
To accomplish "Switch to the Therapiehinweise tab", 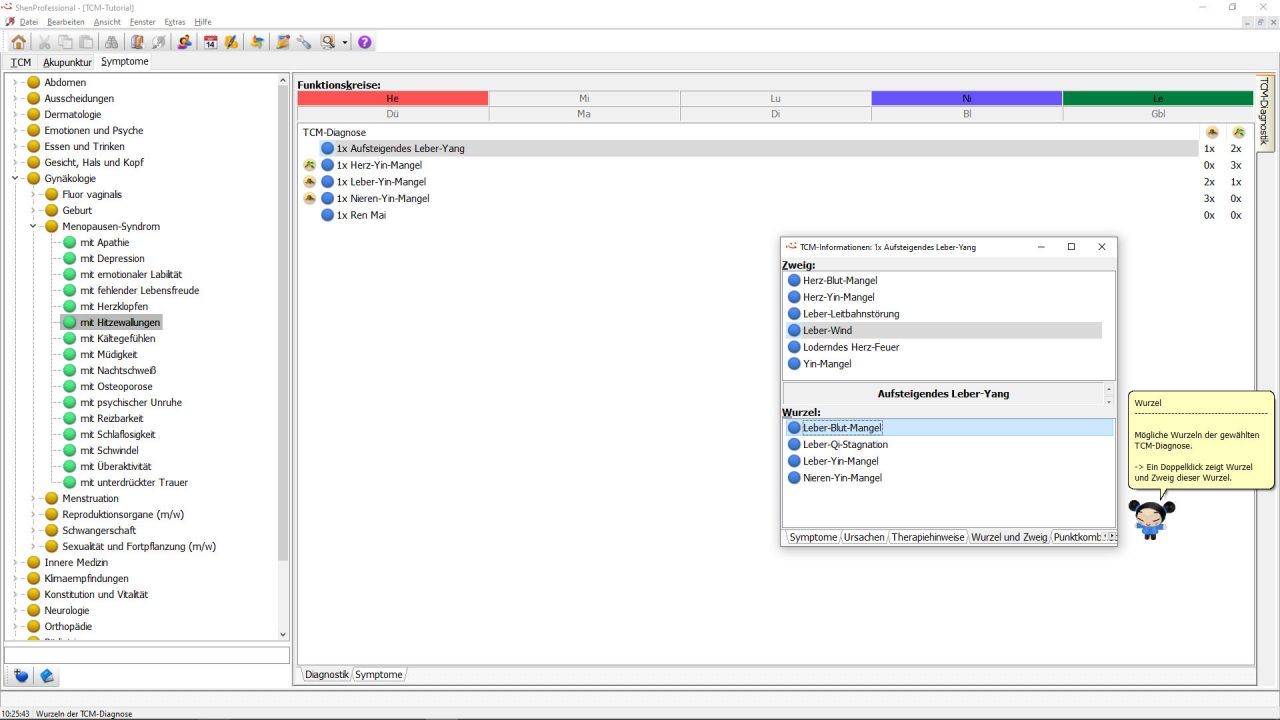I will 928,537.
